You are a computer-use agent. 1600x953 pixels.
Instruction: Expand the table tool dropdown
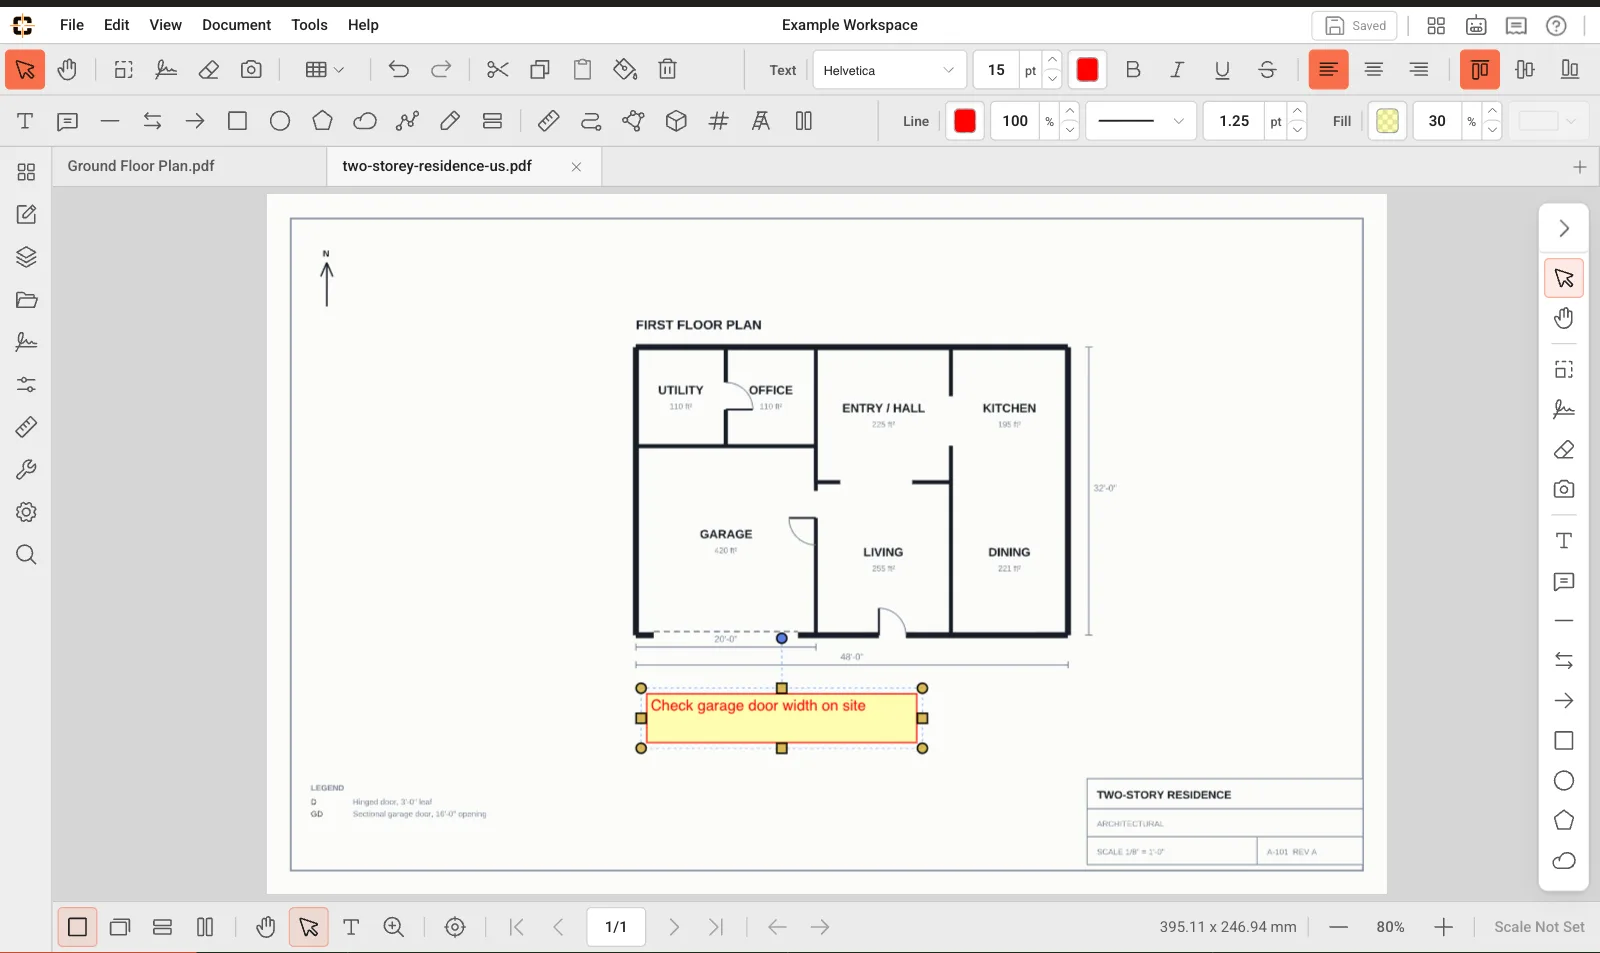[324, 70]
